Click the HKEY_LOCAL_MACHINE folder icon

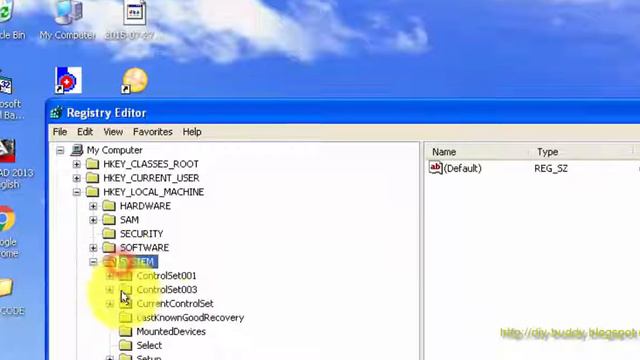[x=93, y=192]
